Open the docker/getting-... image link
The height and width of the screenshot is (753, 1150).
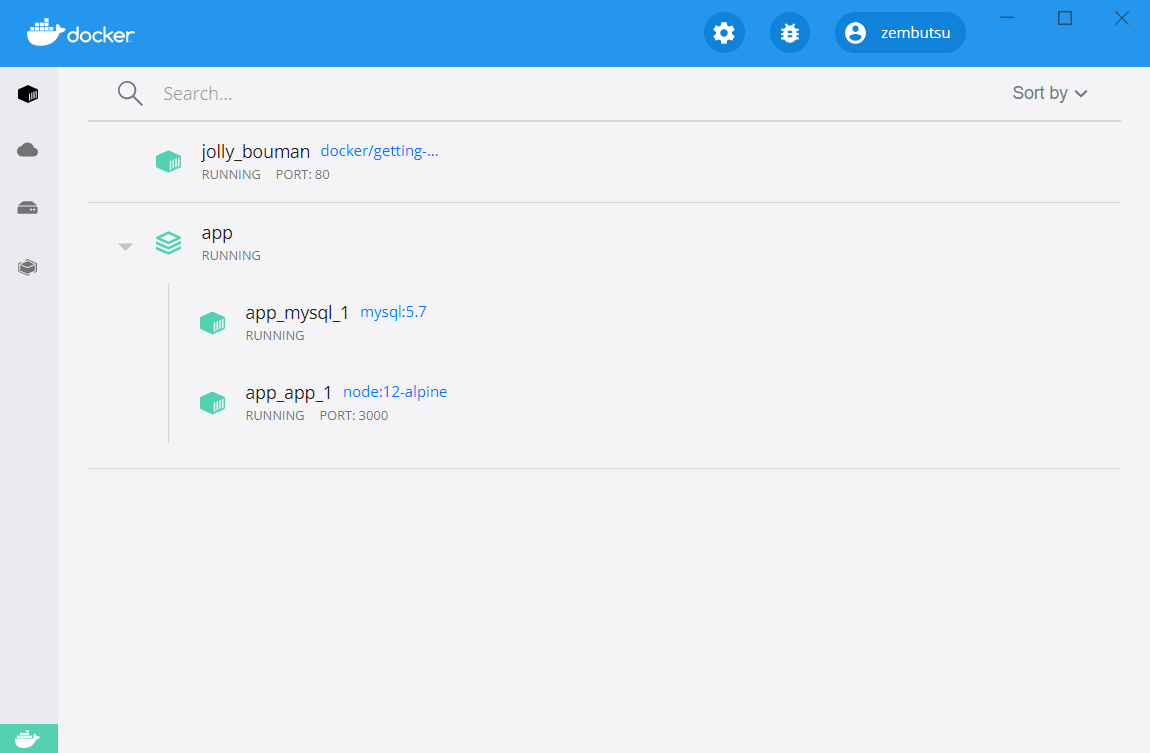coord(379,151)
